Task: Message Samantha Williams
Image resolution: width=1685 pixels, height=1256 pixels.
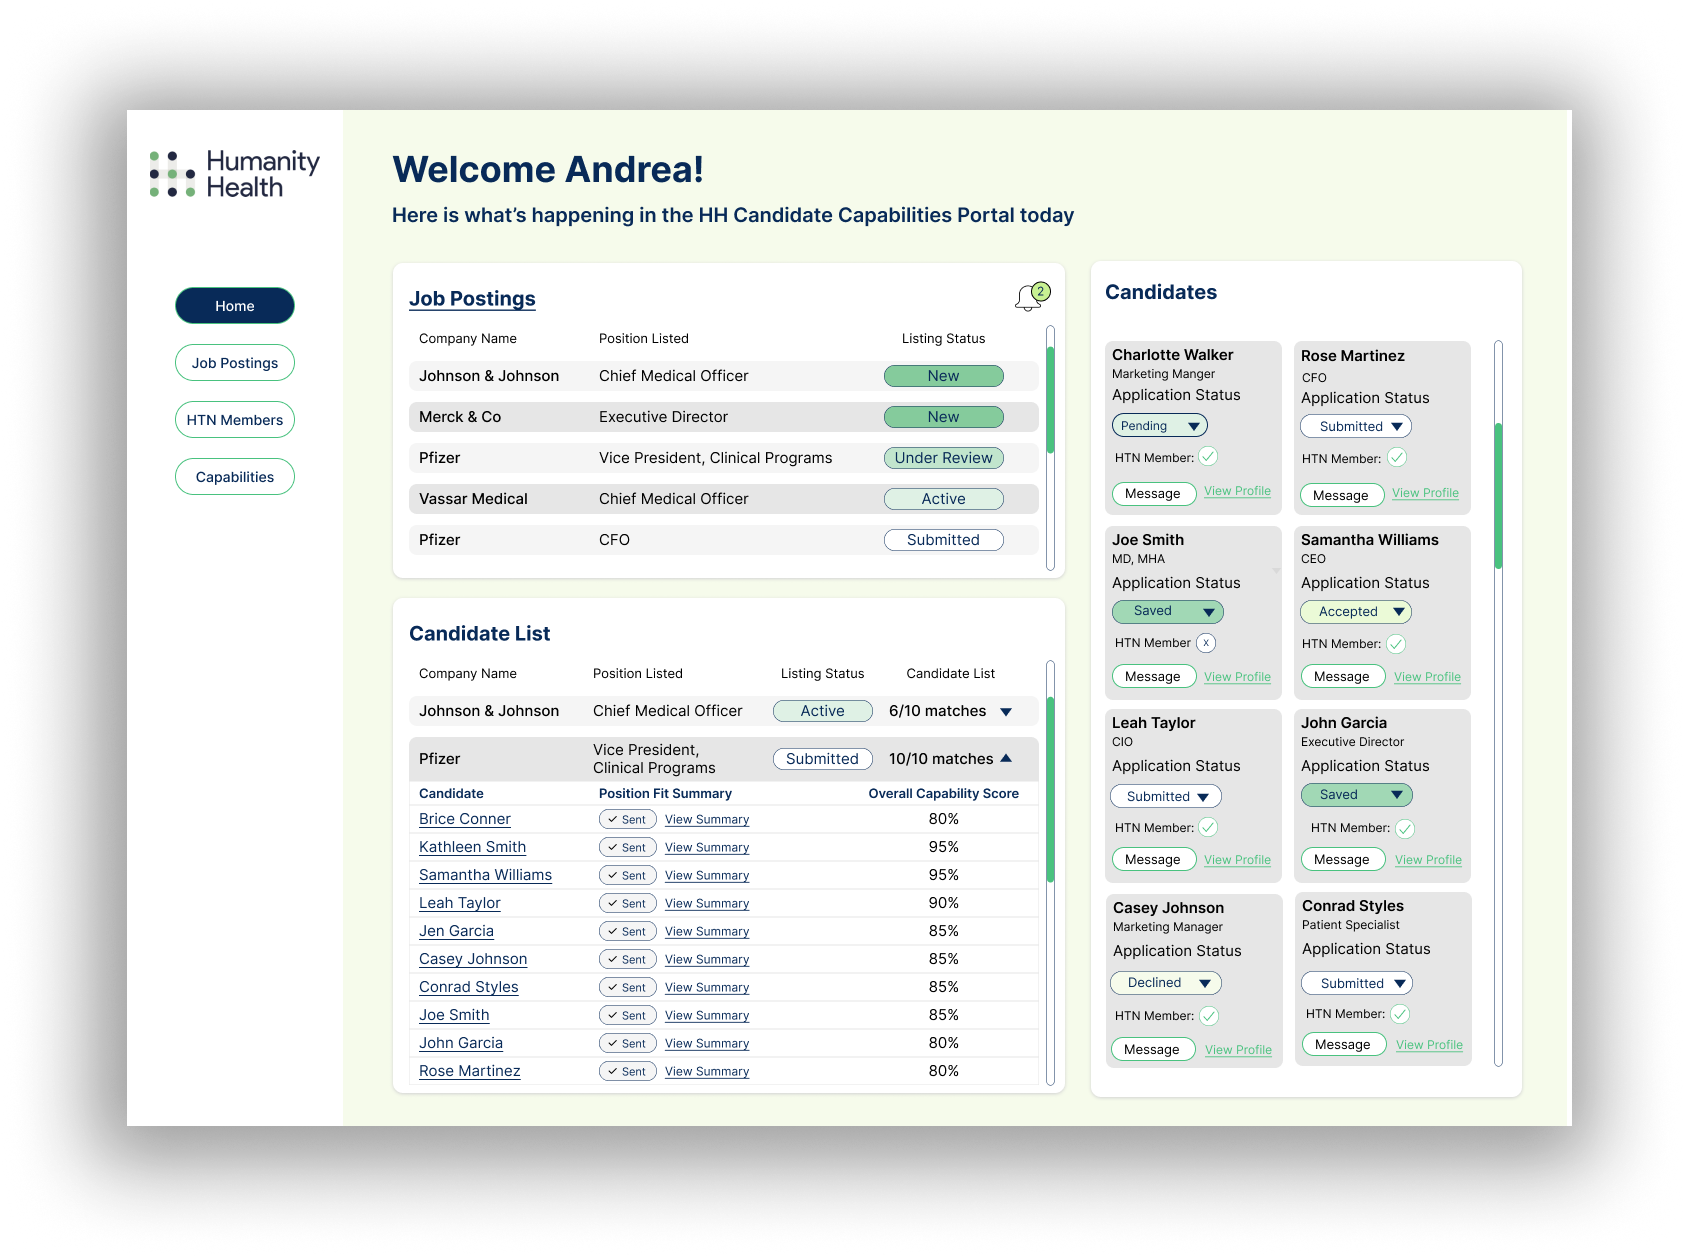Action: [1343, 676]
